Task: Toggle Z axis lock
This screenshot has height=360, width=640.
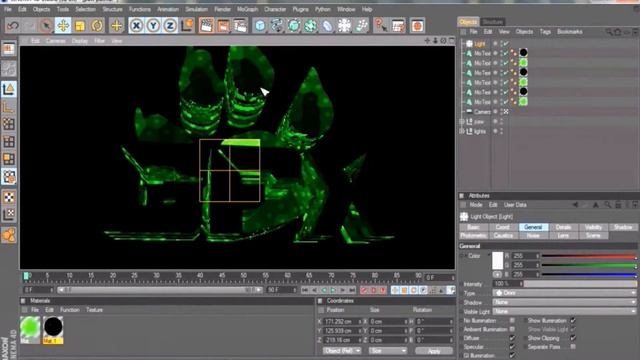Action: pyautogui.click(x=170, y=26)
